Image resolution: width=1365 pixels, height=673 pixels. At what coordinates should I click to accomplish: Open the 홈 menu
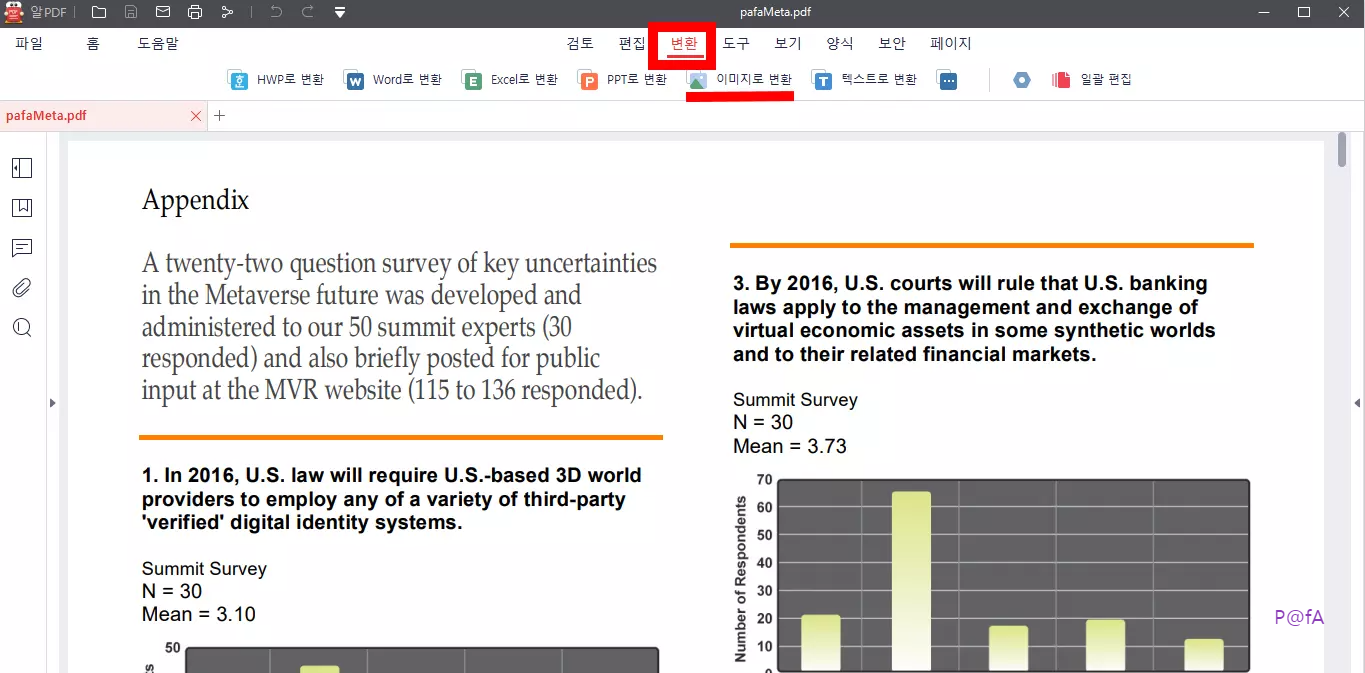pyautogui.click(x=93, y=44)
